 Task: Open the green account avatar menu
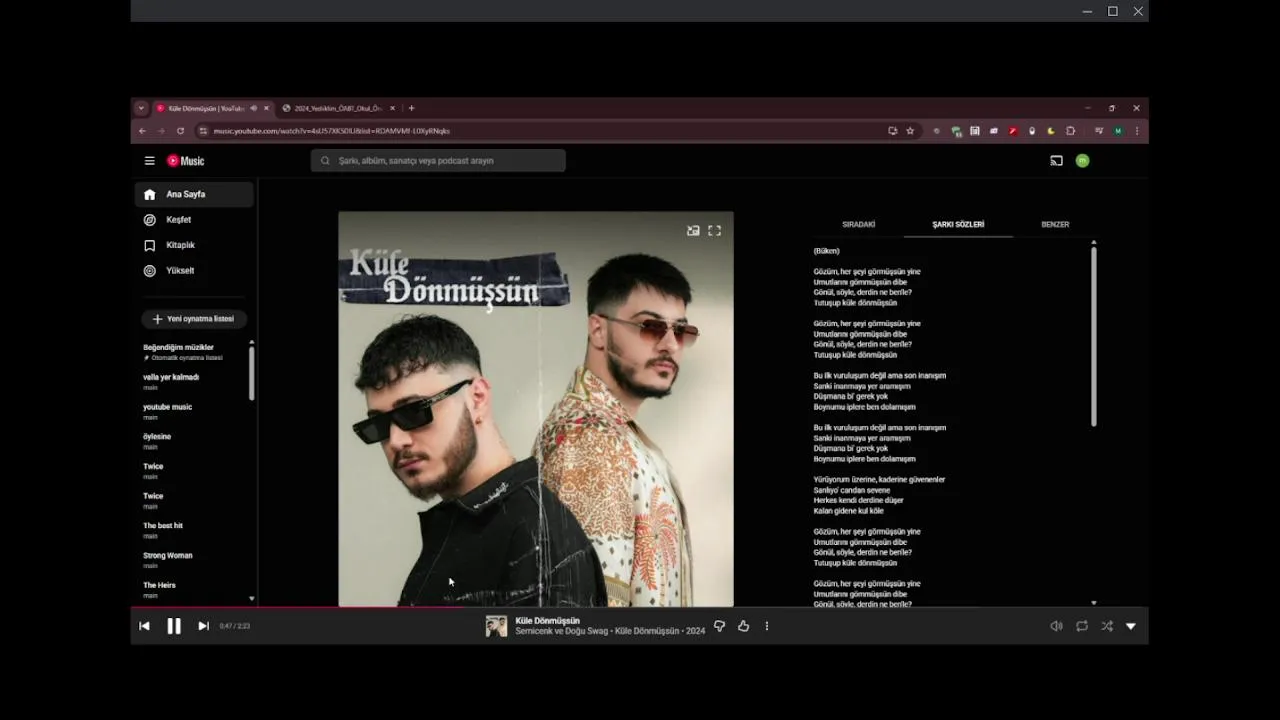coord(1082,161)
